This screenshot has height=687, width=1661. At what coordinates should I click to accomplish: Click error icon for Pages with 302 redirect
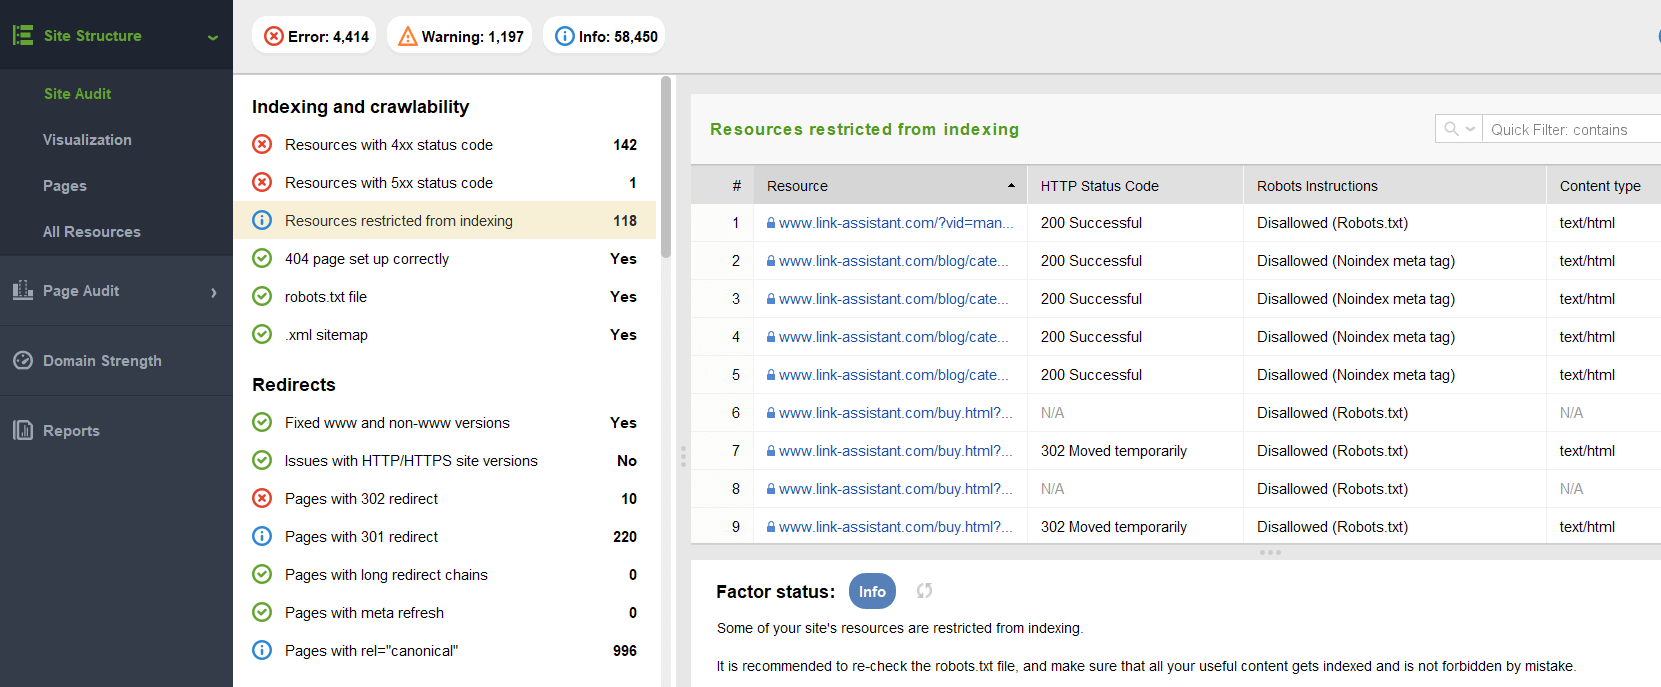[x=262, y=498]
